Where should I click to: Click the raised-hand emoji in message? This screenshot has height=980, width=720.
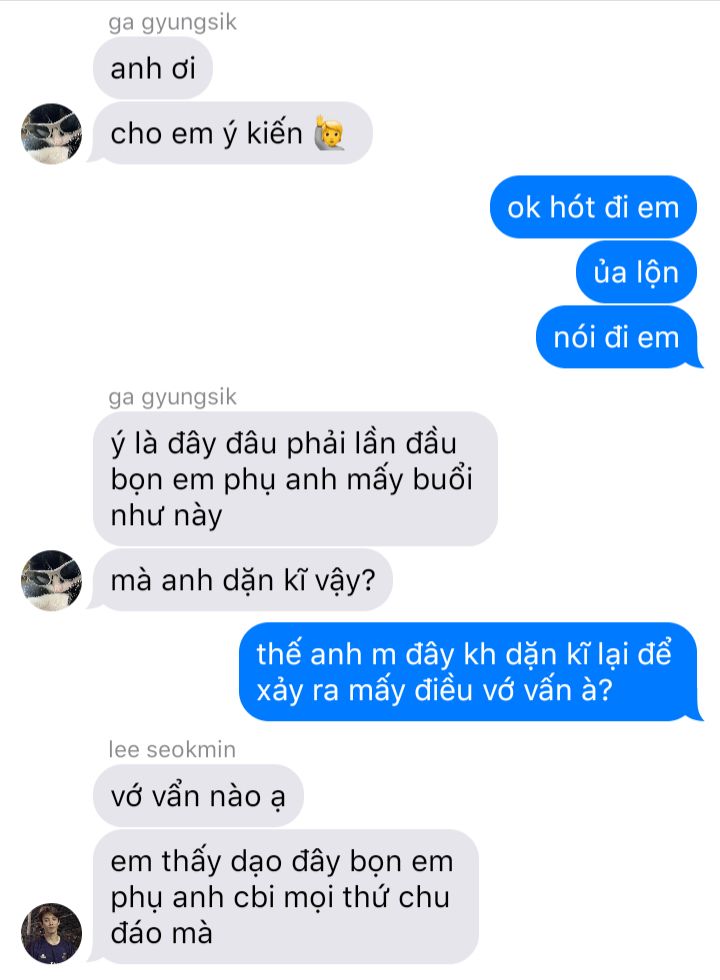(330, 131)
